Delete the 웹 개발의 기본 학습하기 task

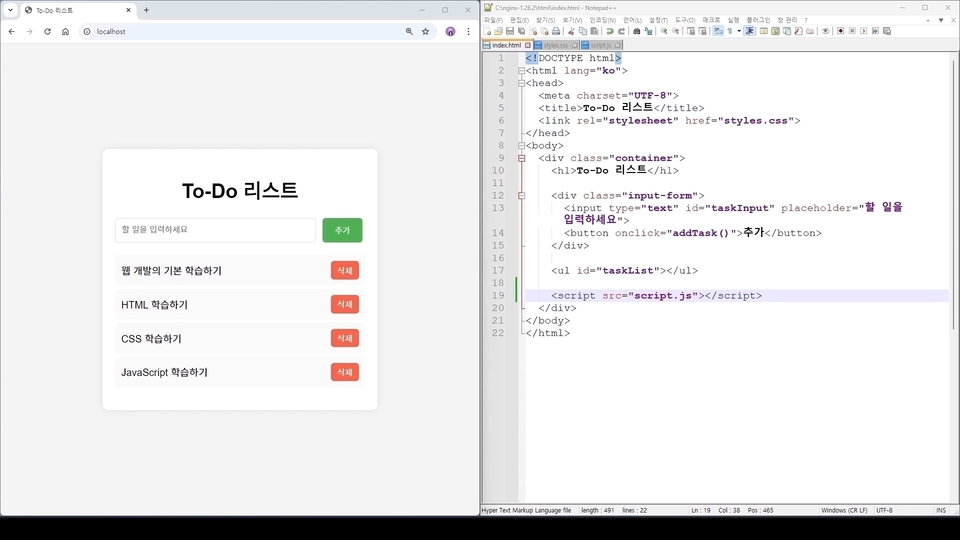[x=345, y=271]
